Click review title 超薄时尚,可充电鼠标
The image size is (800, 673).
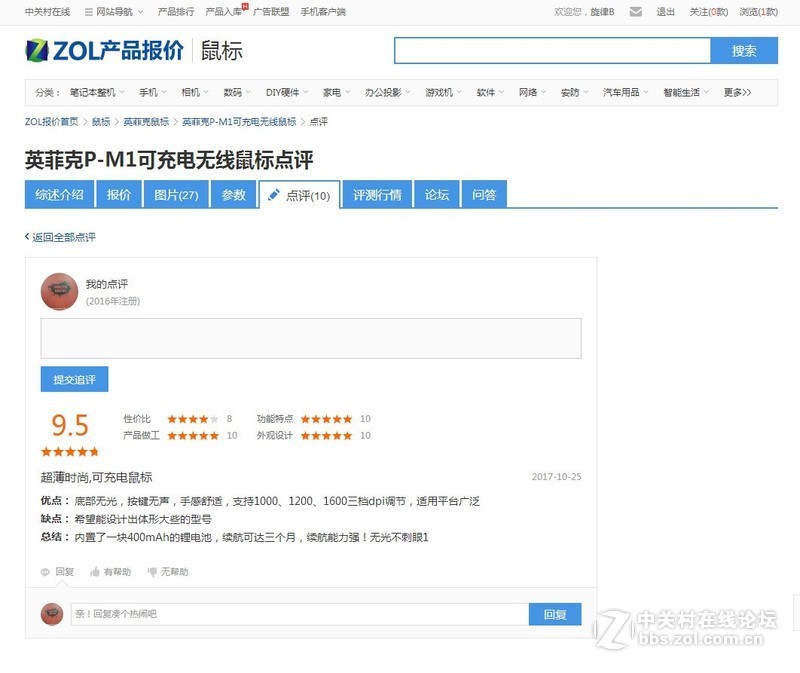[96, 477]
